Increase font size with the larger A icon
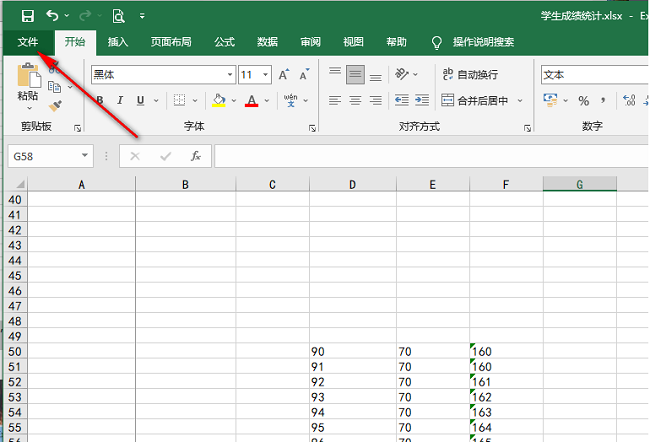Screen dimensions: 650x442 click(284, 75)
